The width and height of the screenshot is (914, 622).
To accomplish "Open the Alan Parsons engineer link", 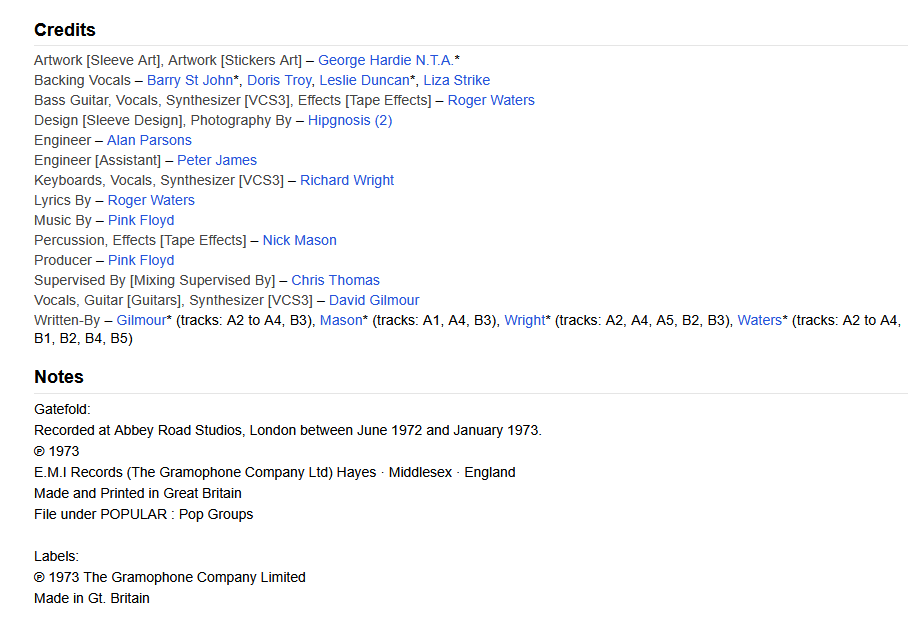I will click(x=149, y=140).
